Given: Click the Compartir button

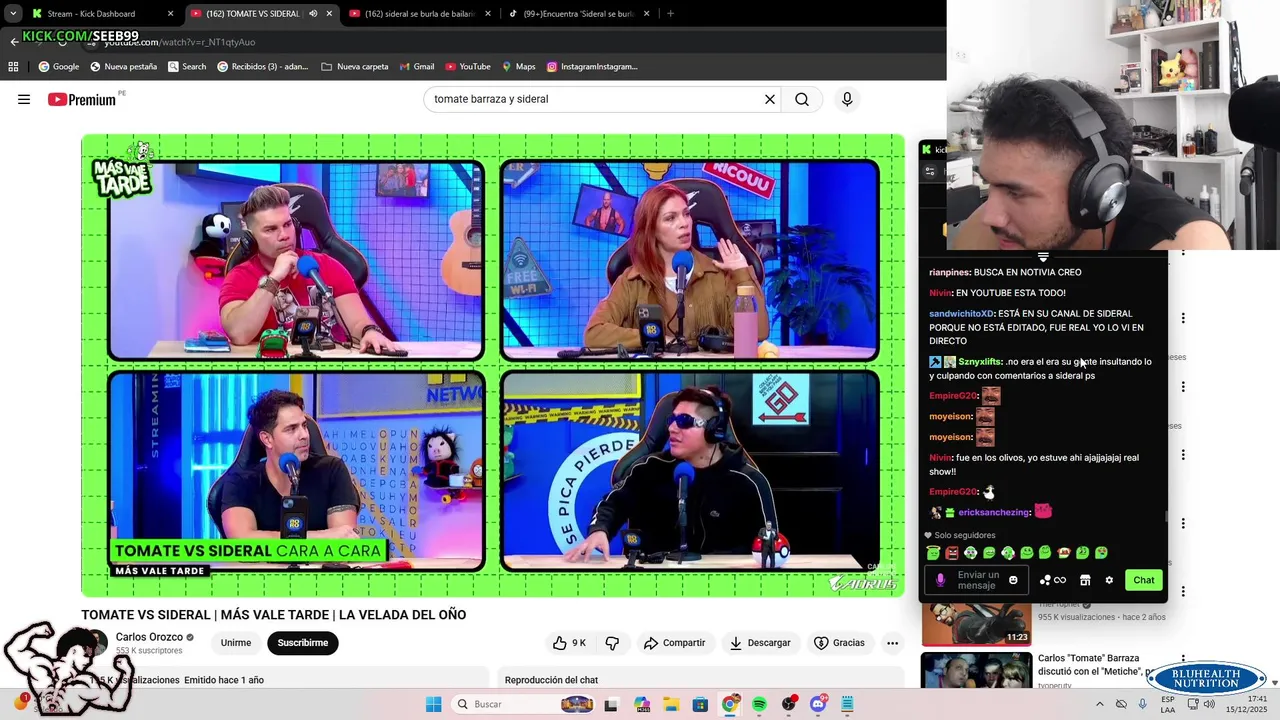Looking at the screenshot, I should (675, 643).
